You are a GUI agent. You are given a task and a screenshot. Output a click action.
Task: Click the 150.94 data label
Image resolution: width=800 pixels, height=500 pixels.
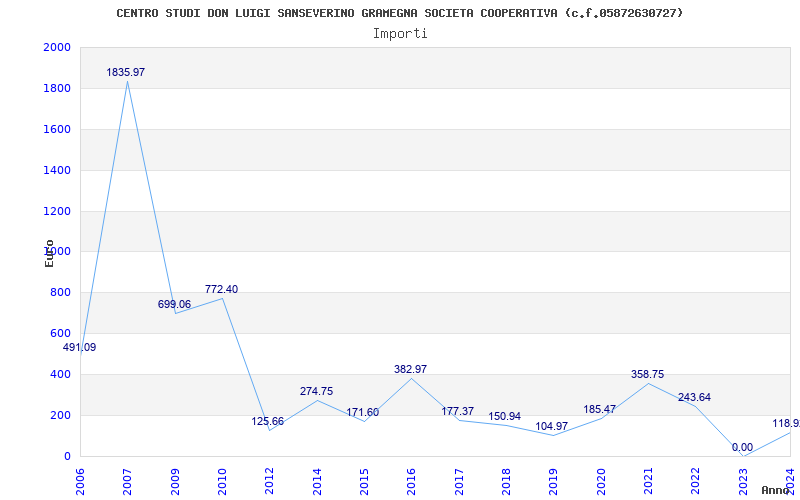[505, 416]
